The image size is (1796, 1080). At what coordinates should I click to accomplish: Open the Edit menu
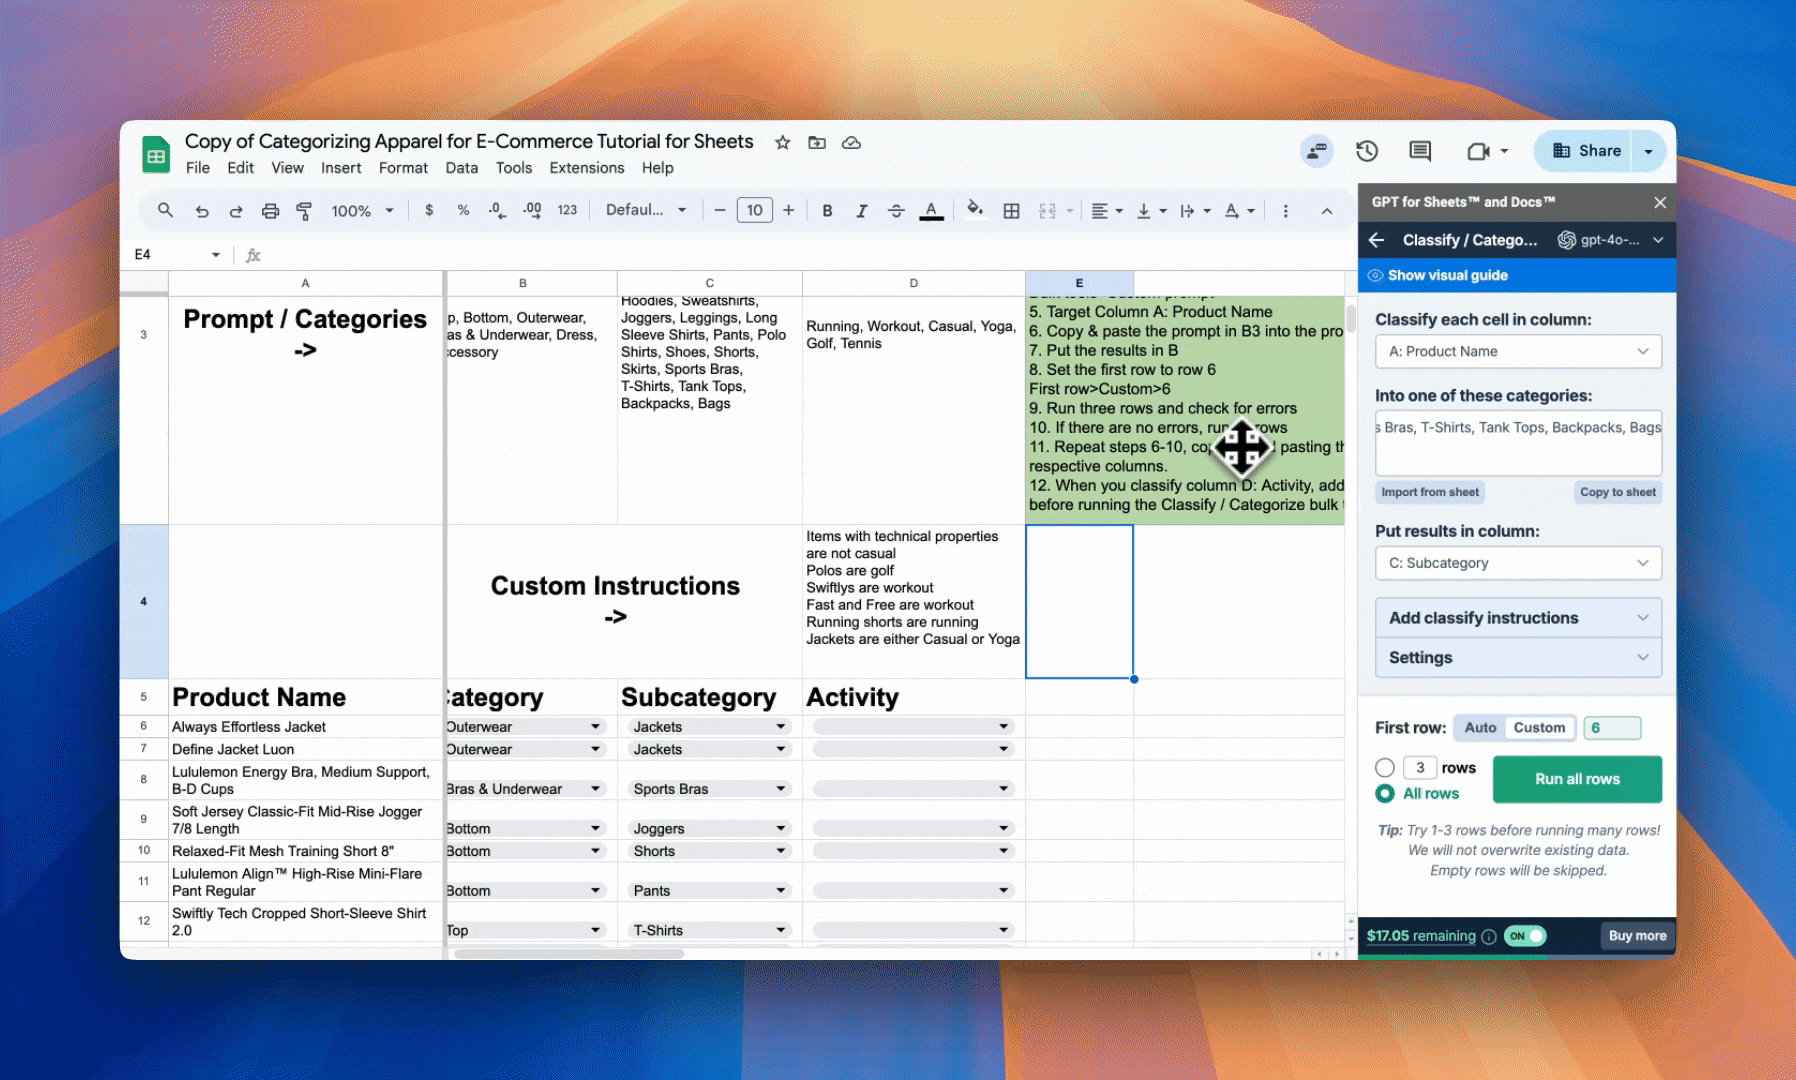pyautogui.click(x=240, y=168)
